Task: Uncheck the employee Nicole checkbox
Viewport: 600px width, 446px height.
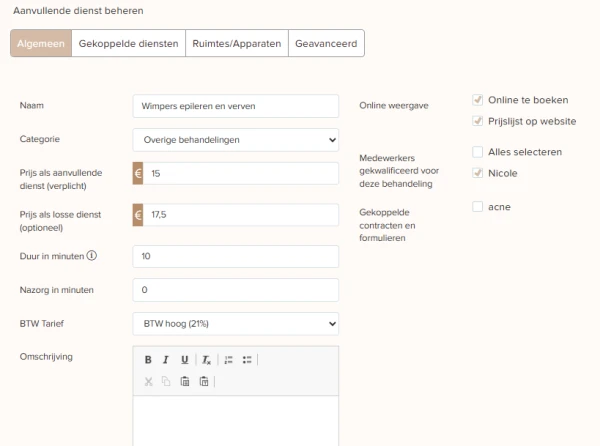Action: point(478,173)
